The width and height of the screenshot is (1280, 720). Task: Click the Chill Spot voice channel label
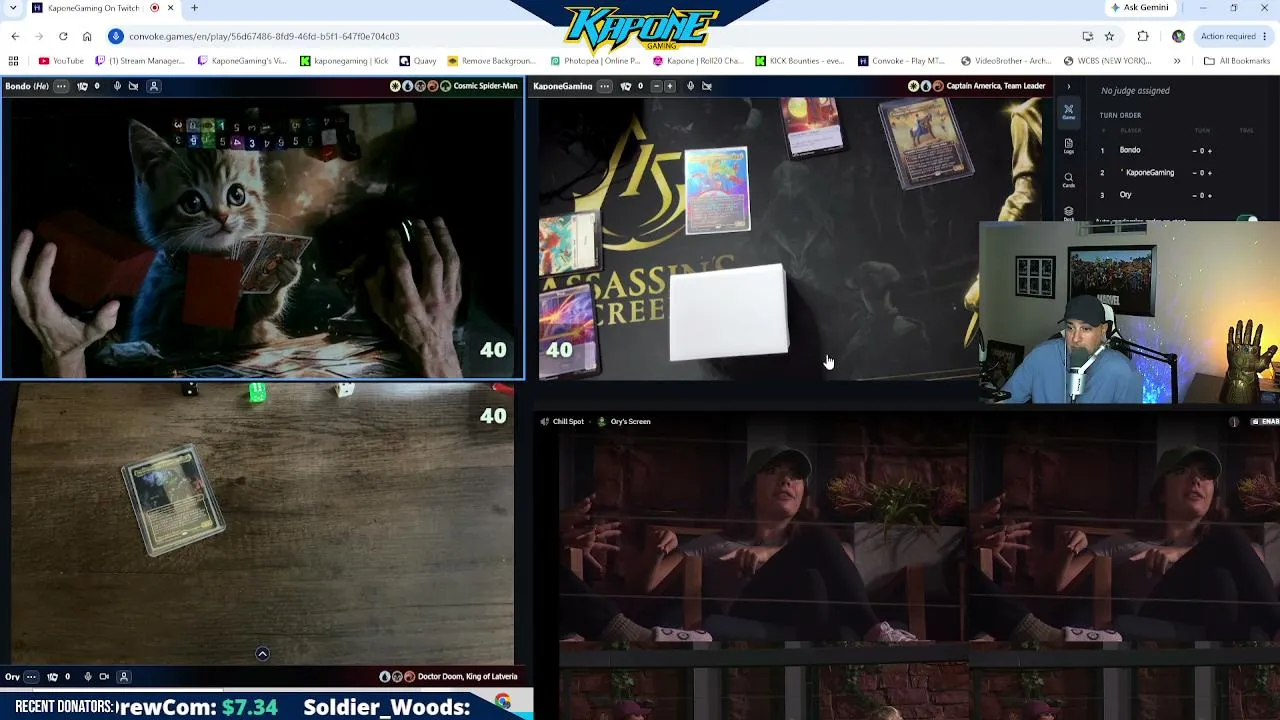point(568,422)
